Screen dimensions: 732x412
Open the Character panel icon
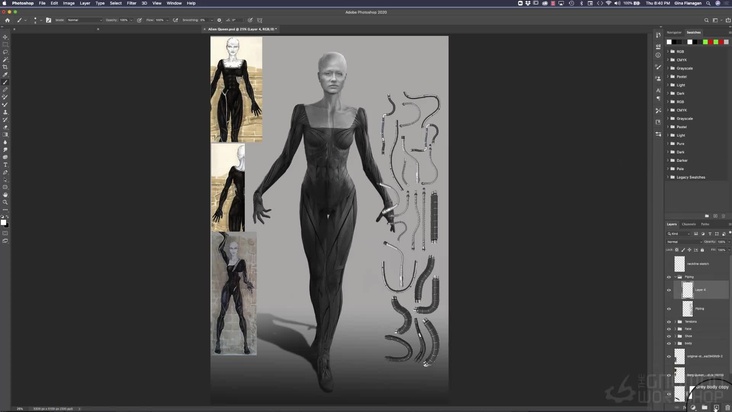tap(658, 90)
